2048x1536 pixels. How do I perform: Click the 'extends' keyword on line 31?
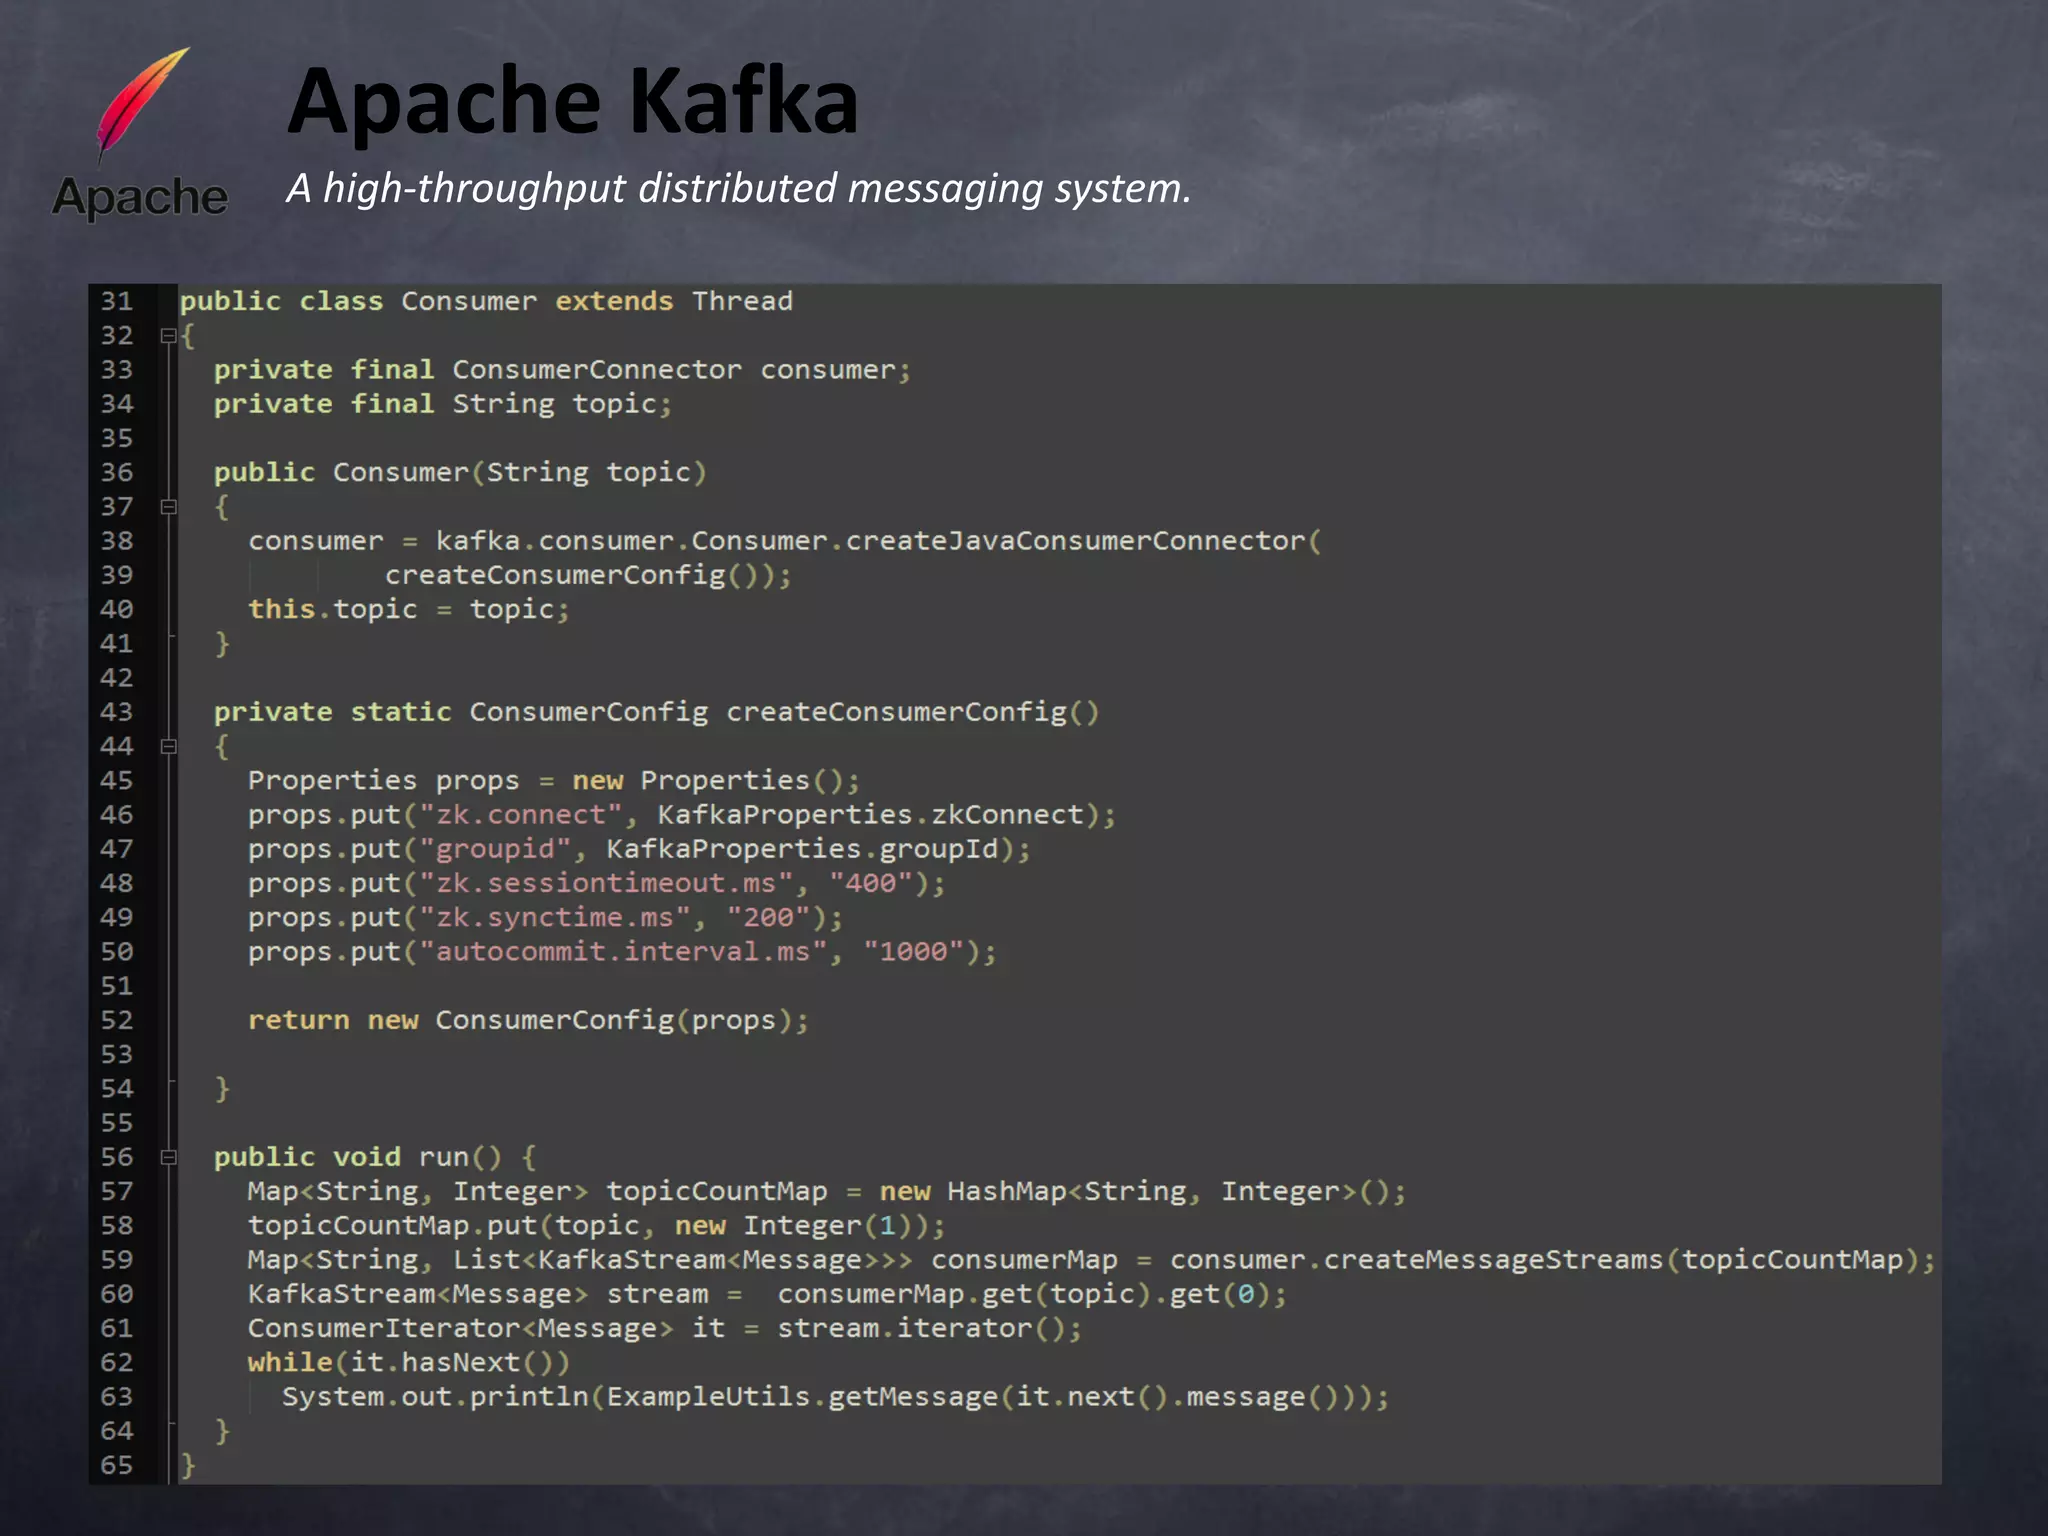click(x=614, y=301)
